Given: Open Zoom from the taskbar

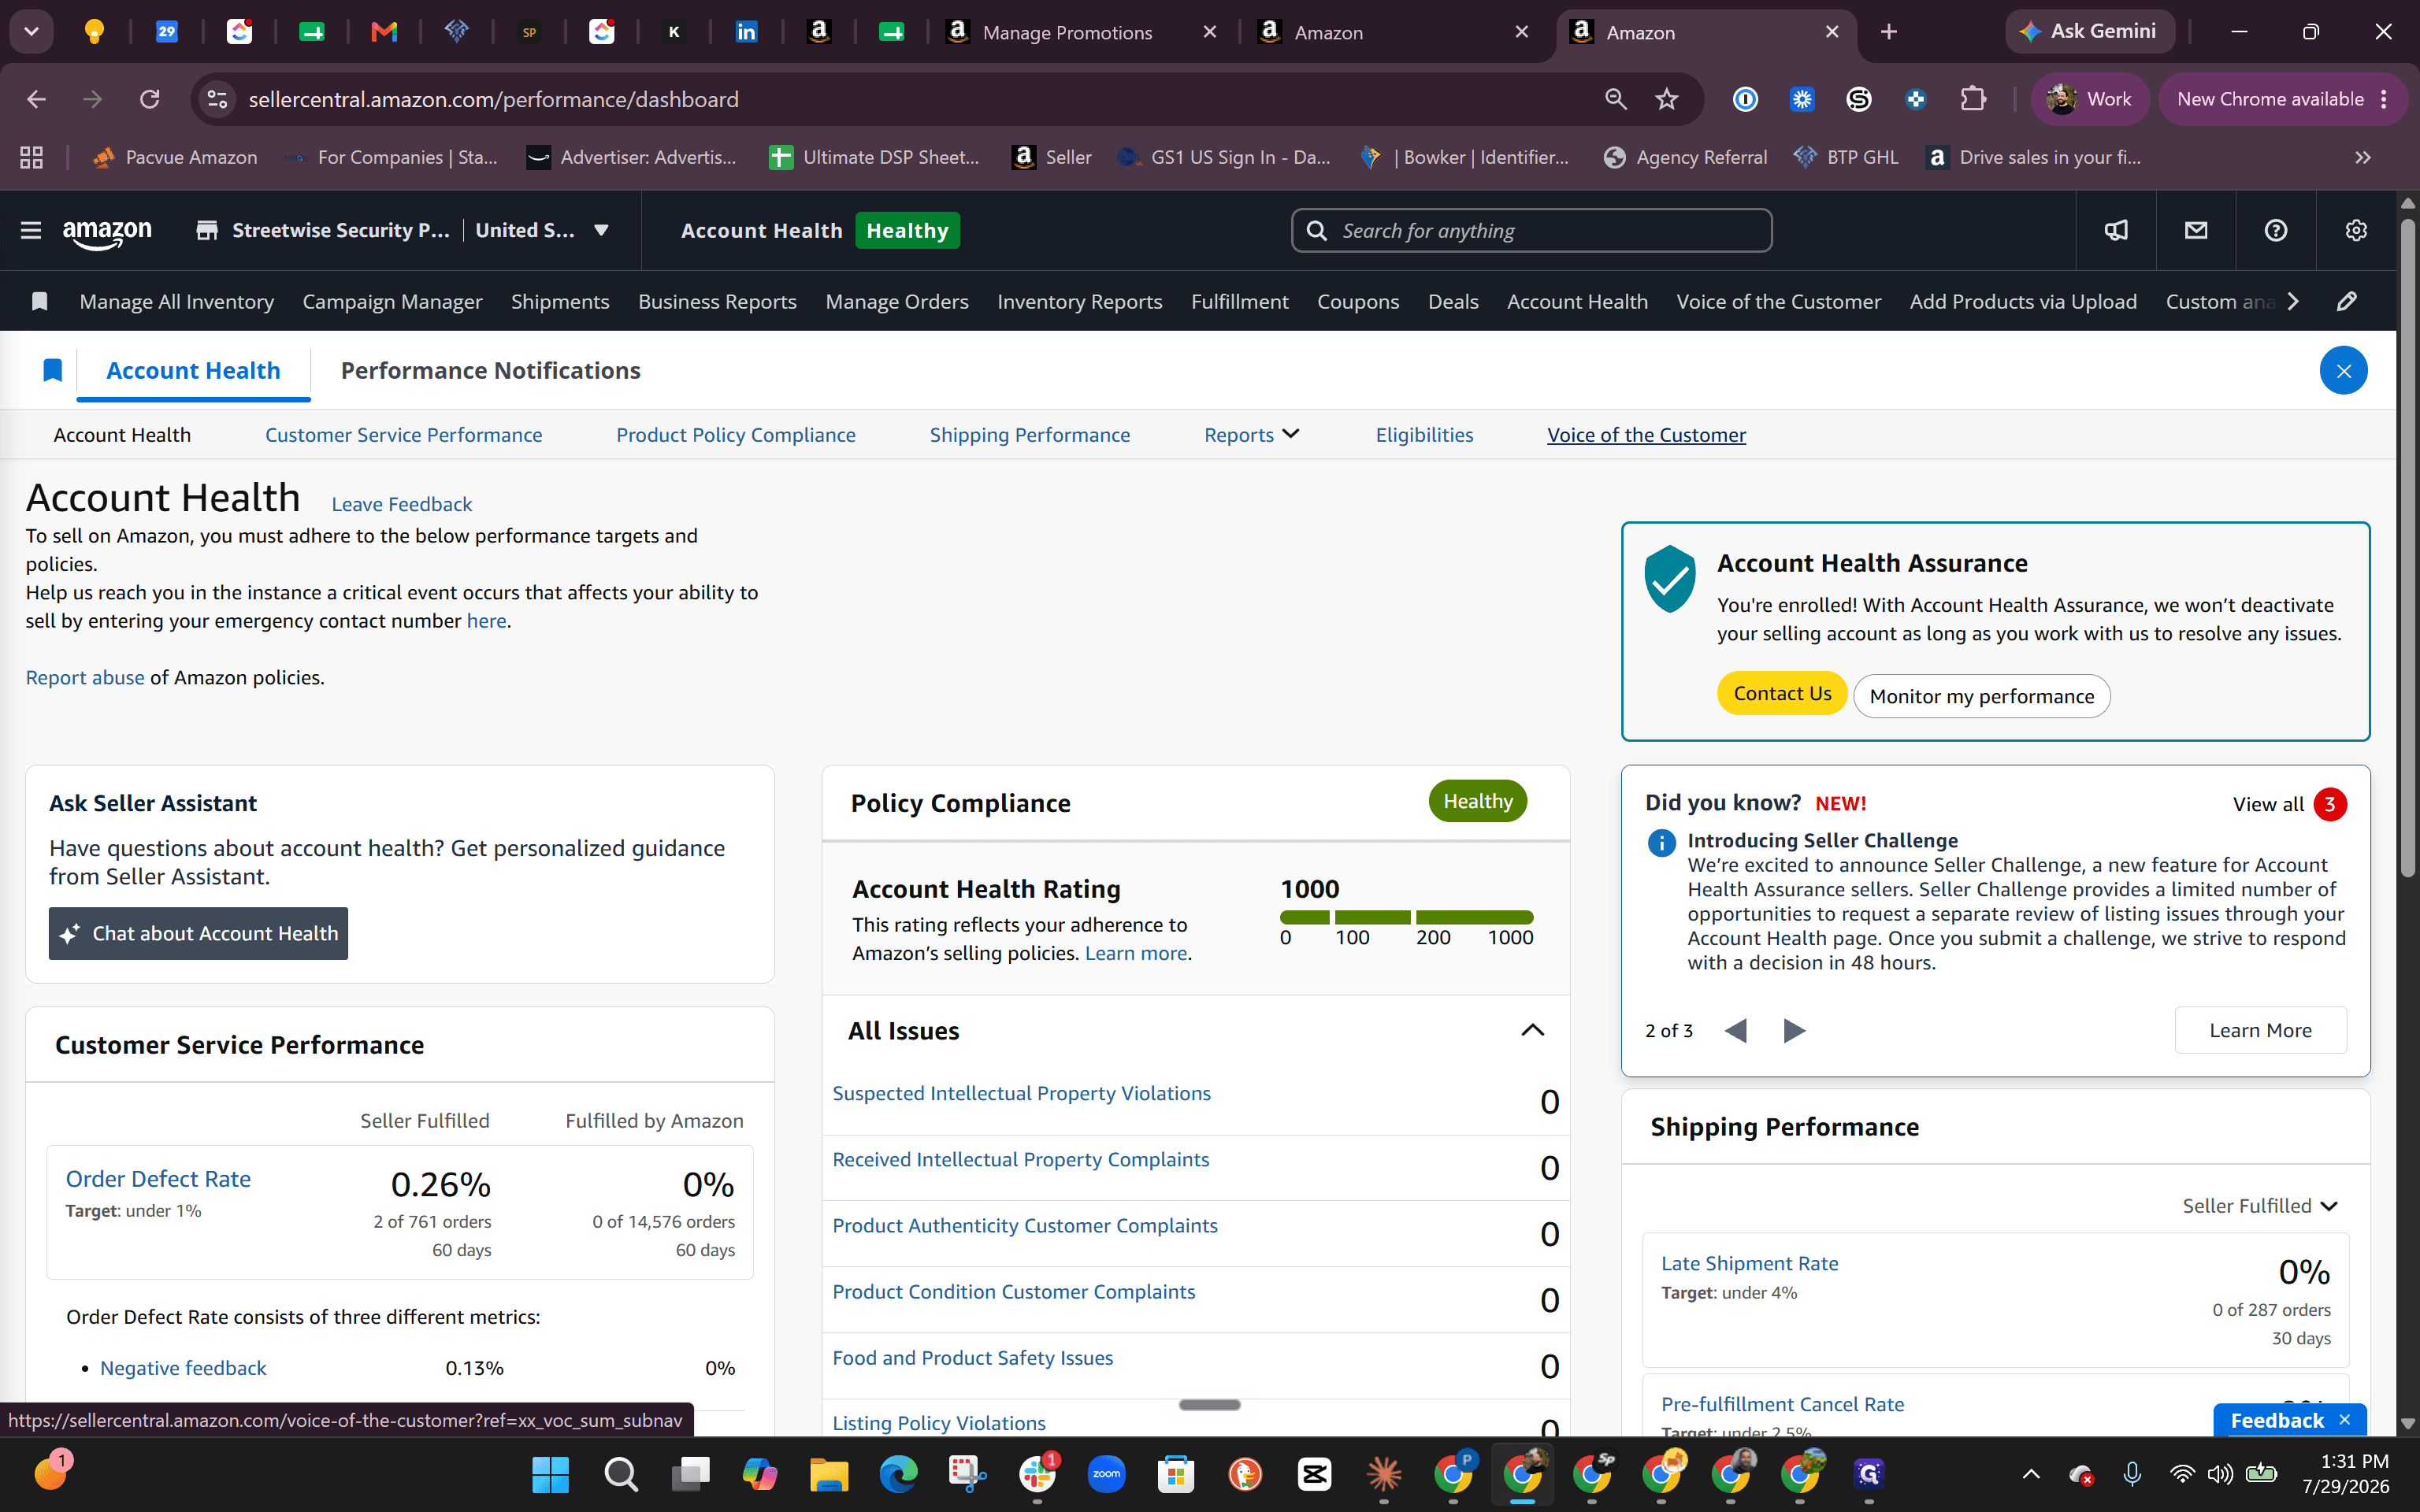Looking at the screenshot, I should 1106,1473.
